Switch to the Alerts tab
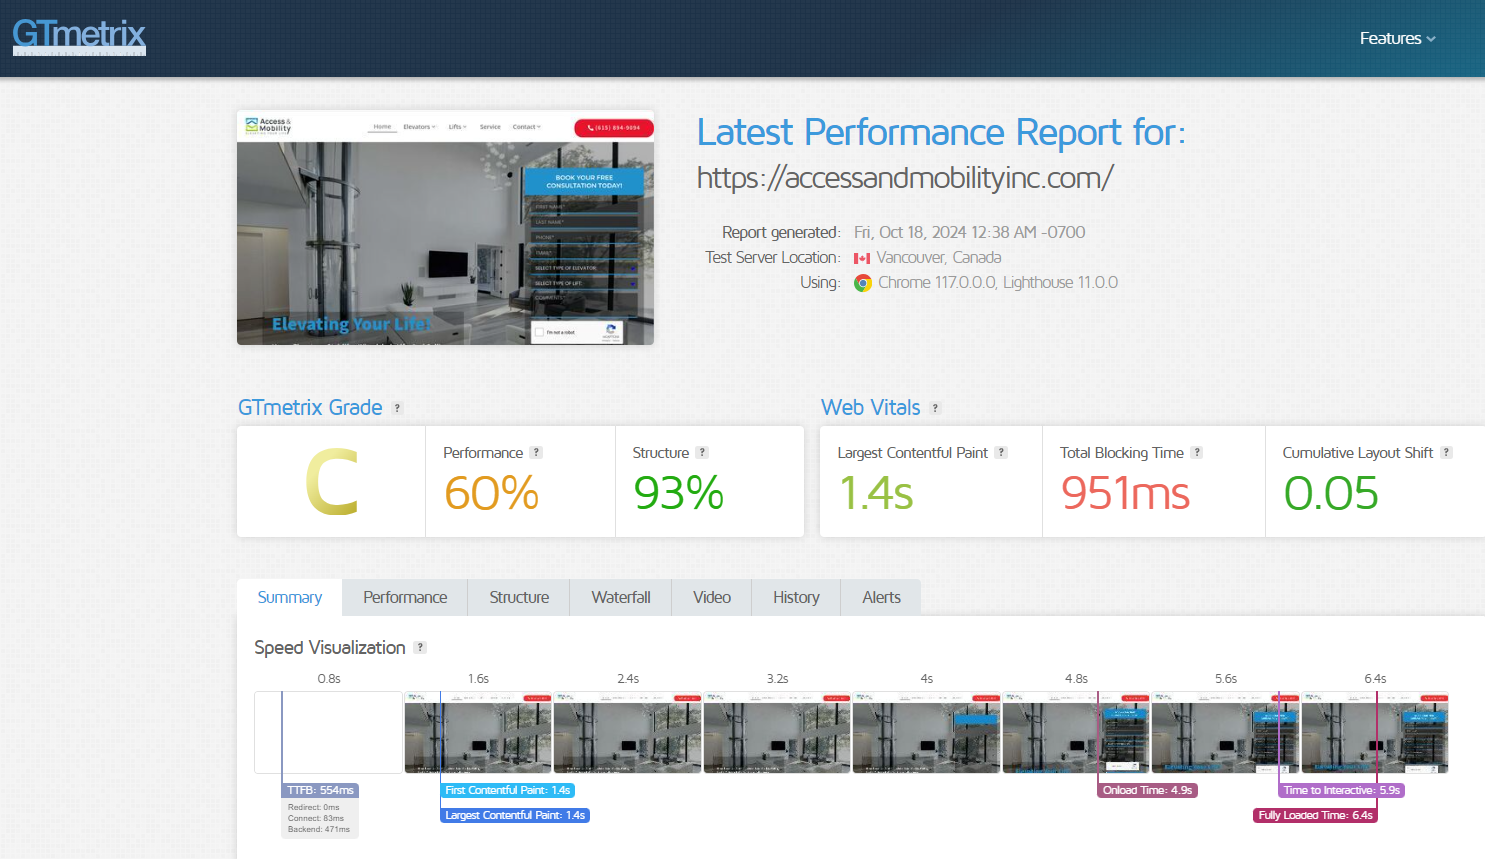Image resolution: width=1485 pixels, height=859 pixels. point(881,597)
